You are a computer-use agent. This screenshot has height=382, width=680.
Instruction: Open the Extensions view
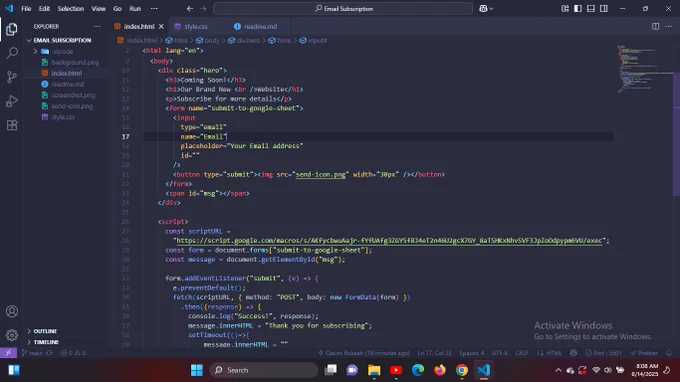tap(12, 125)
